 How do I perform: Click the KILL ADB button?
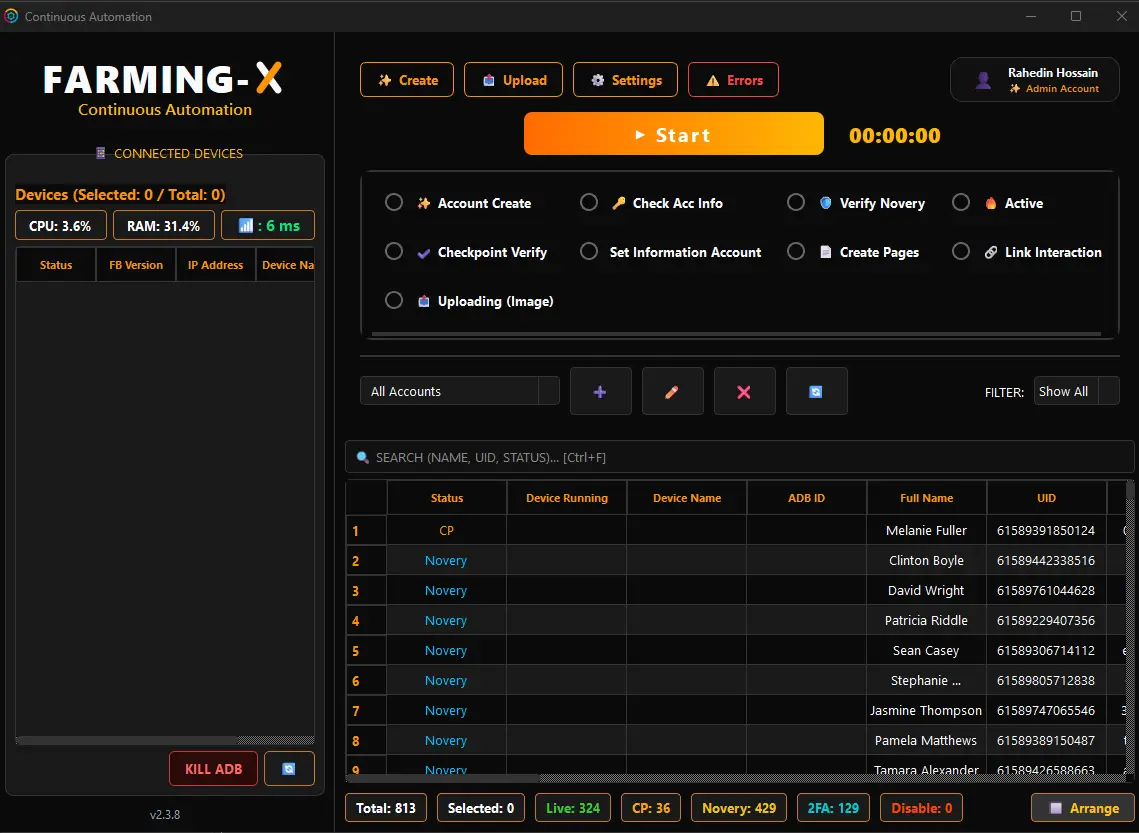tap(214, 768)
